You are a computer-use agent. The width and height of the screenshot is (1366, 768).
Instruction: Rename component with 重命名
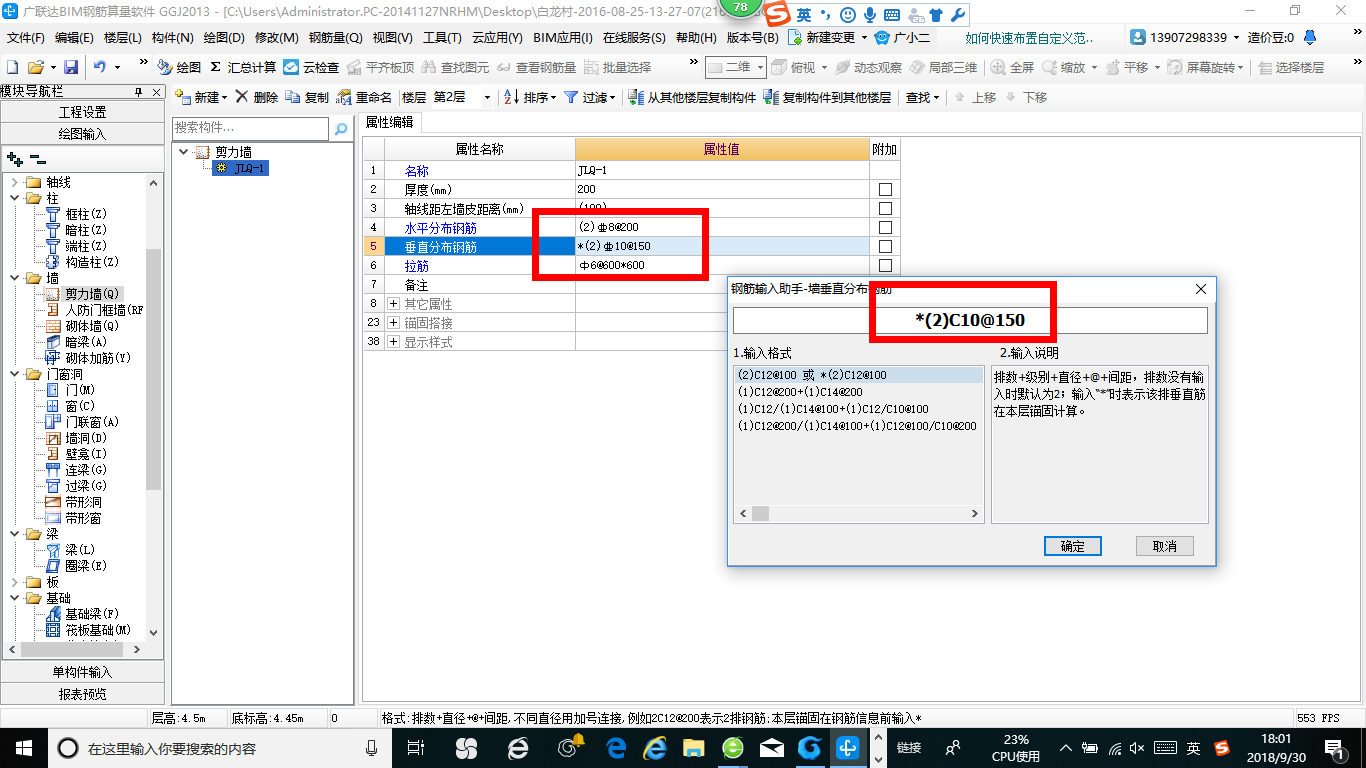point(364,97)
